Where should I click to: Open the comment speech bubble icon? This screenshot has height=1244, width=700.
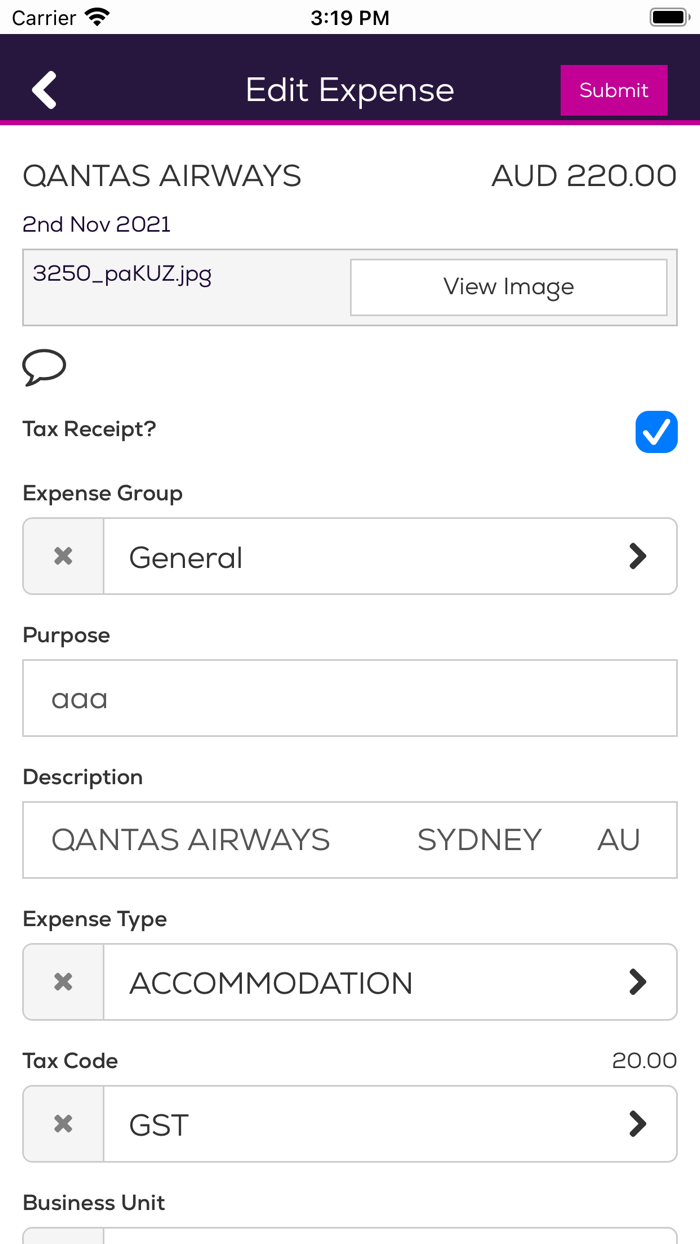coord(44,368)
